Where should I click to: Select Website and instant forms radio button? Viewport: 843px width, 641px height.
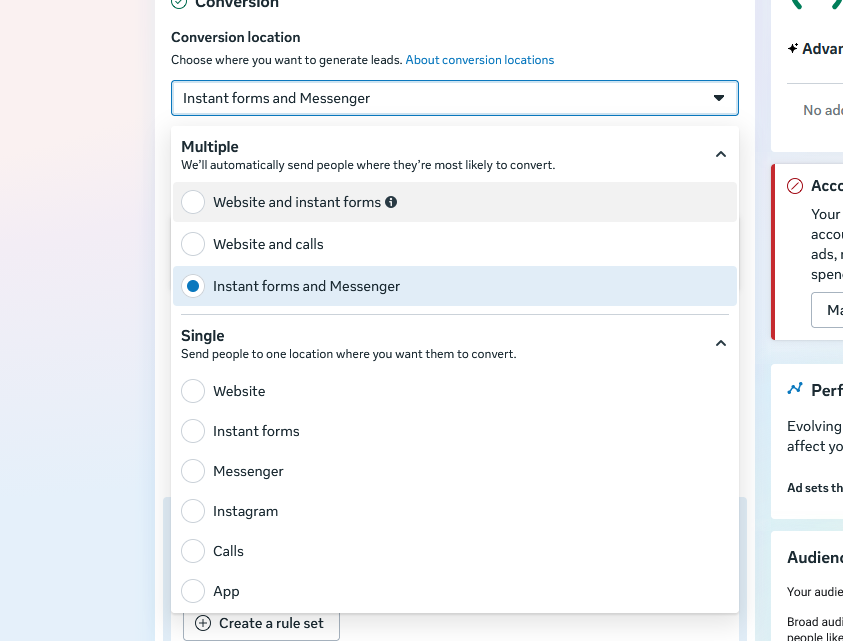[193, 202]
